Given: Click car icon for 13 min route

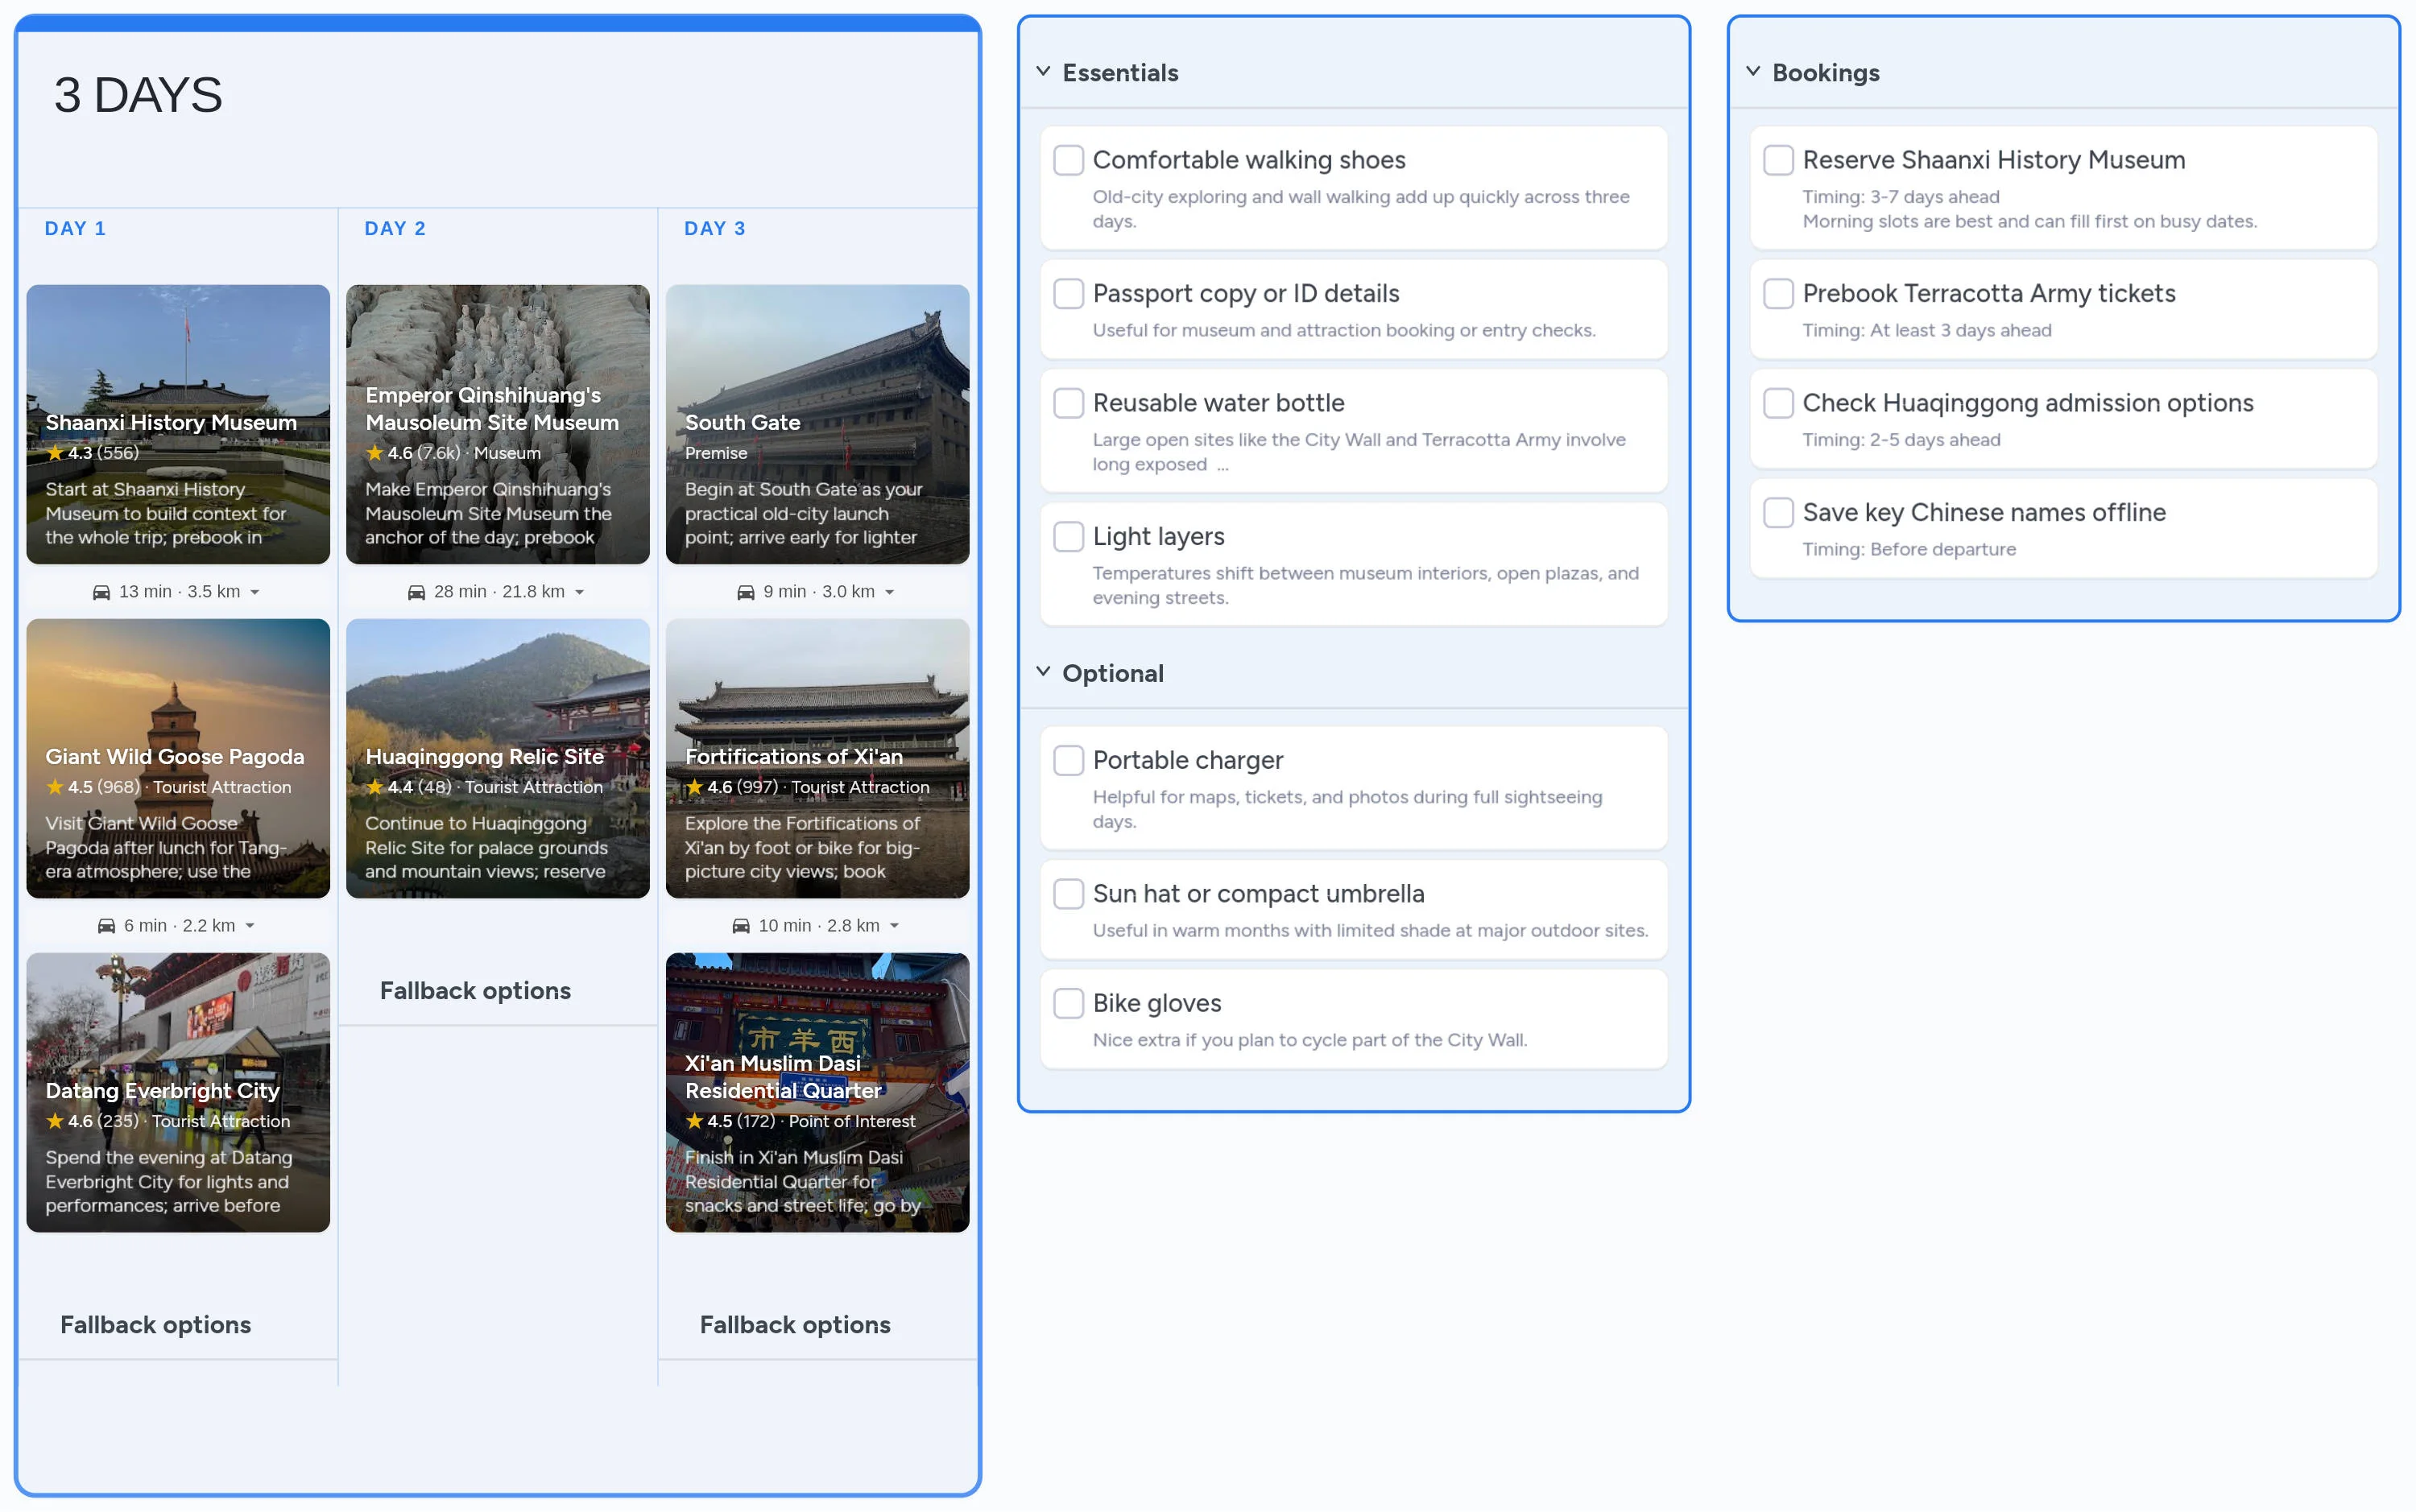Looking at the screenshot, I should pyautogui.click(x=101, y=592).
